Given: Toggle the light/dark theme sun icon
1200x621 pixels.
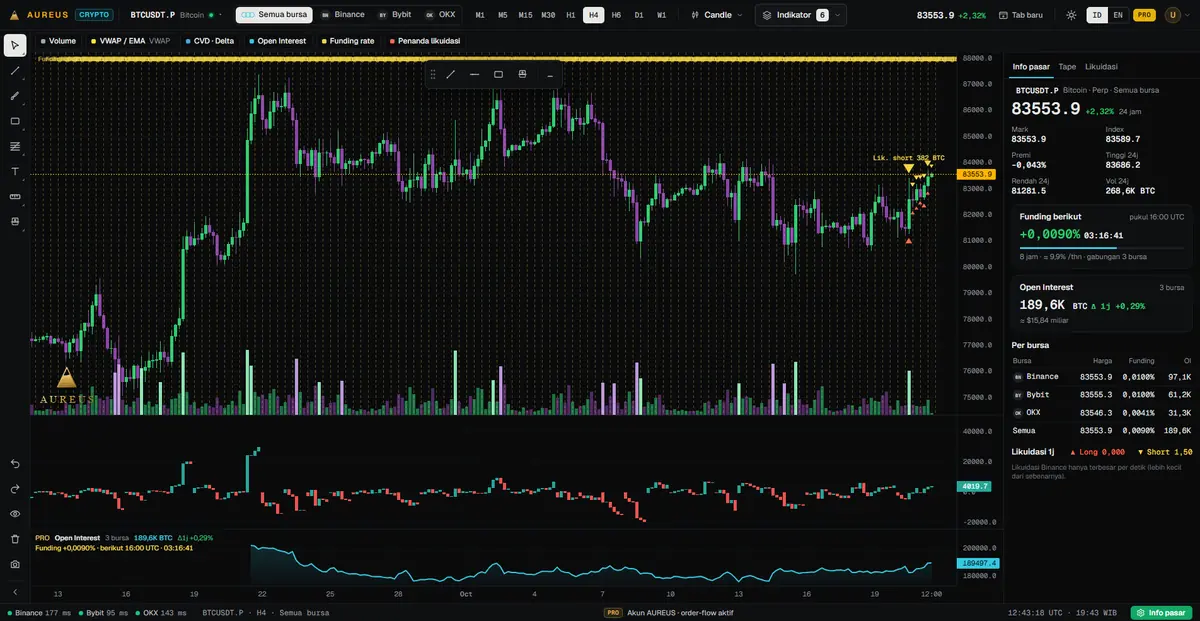Looking at the screenshot, I should coord(1071,15).
